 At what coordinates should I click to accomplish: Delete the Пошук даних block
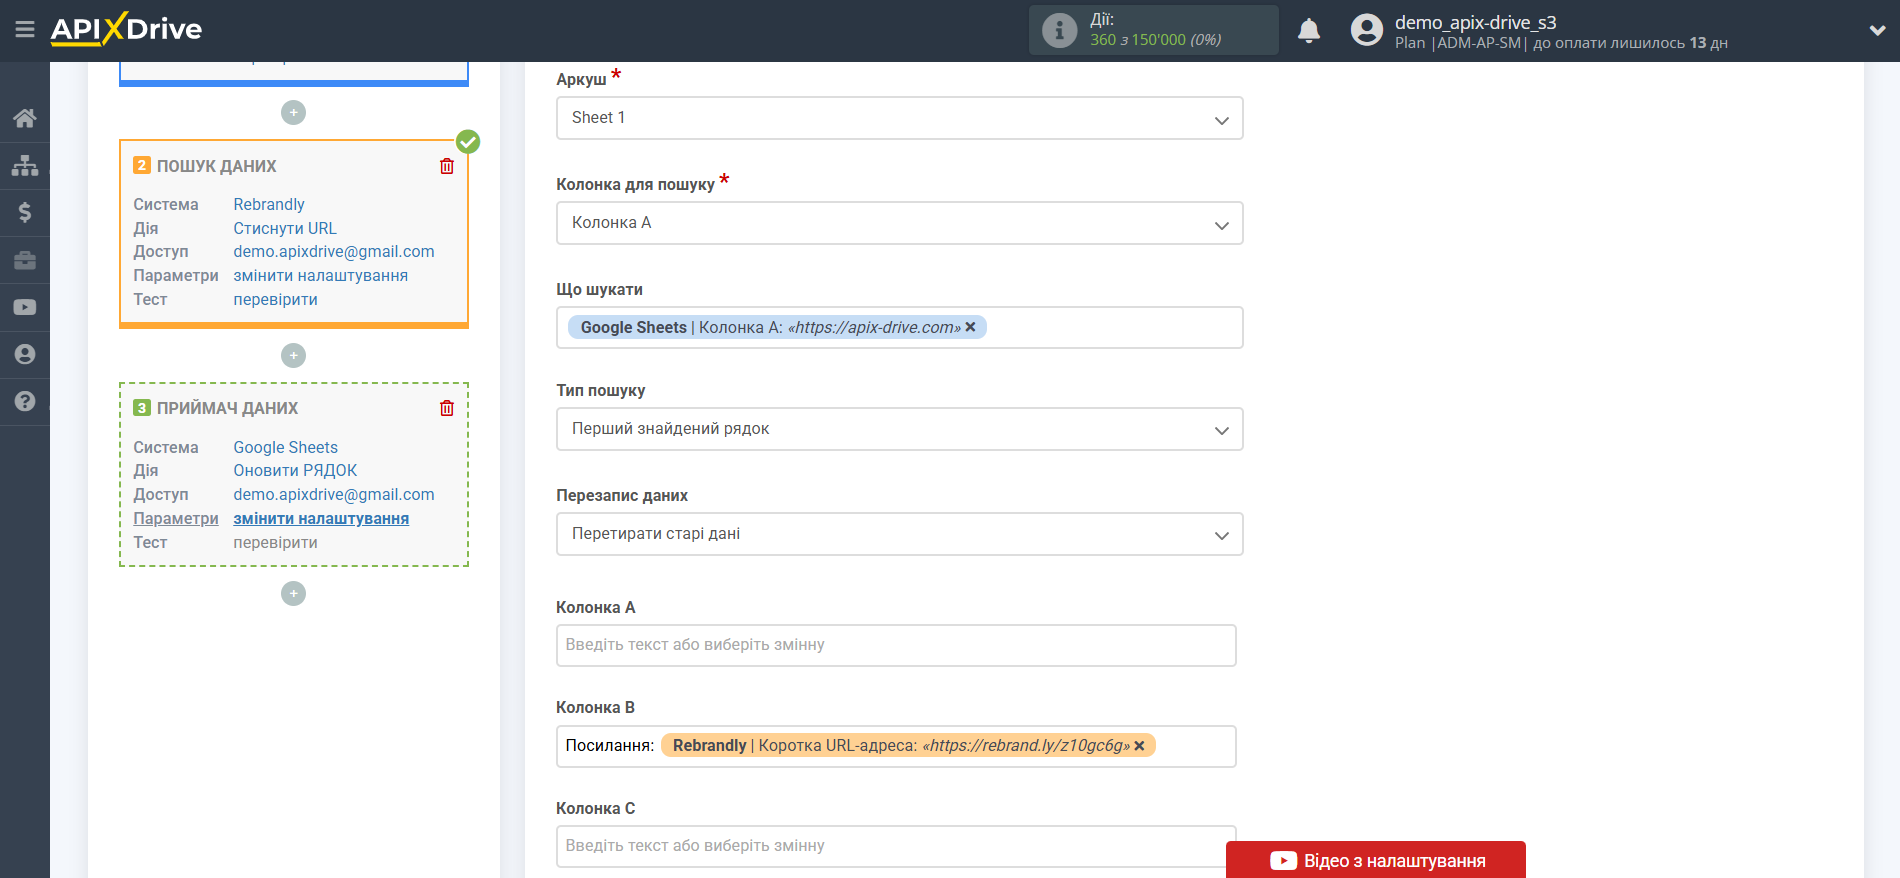coord(447,166)
